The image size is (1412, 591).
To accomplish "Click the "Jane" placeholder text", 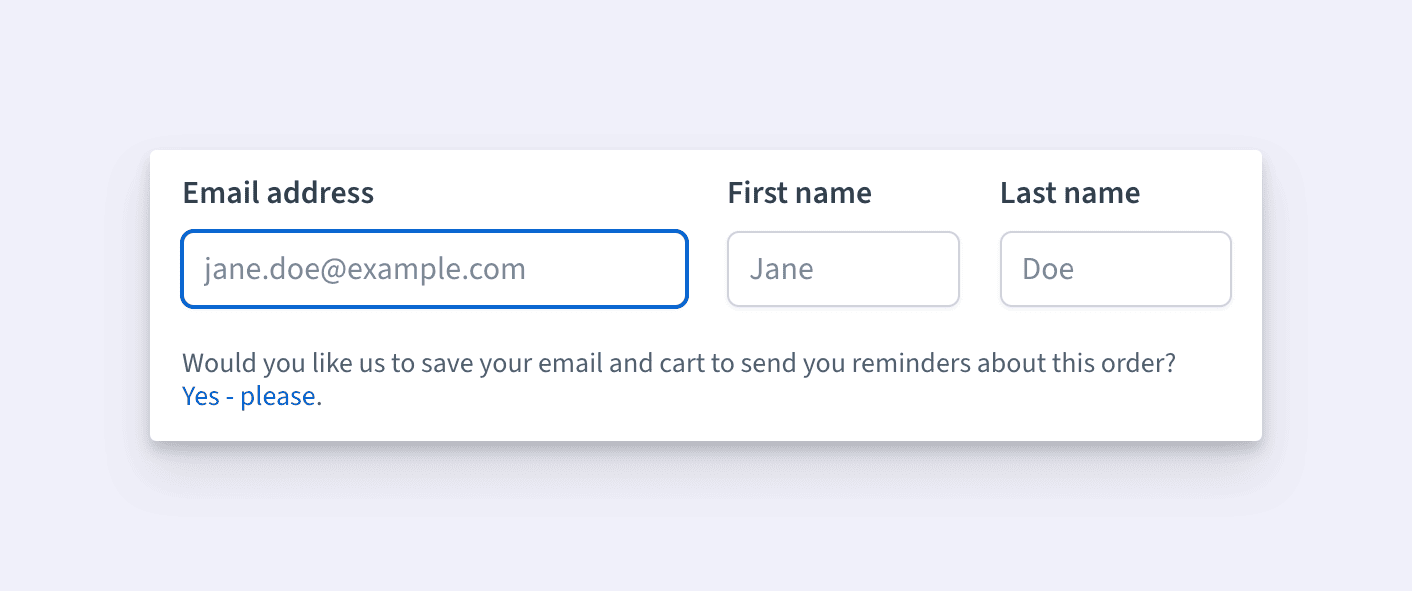I will coord(781,269).
